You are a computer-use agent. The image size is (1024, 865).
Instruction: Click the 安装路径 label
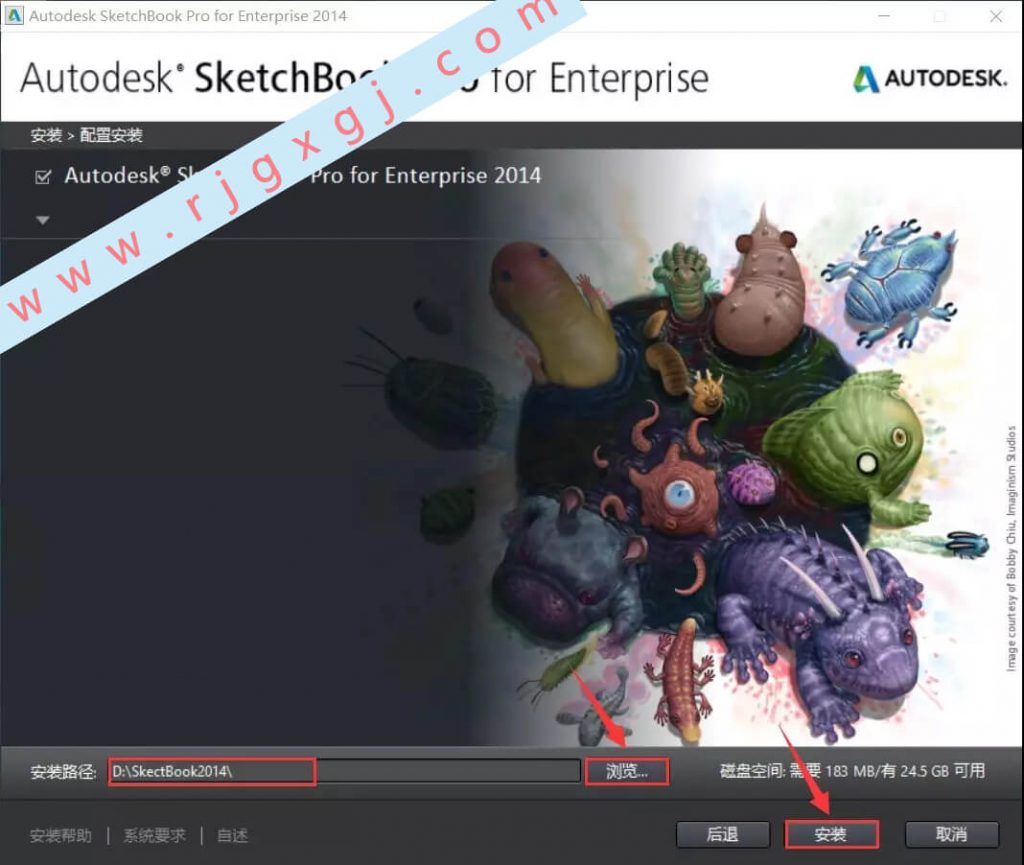[63, 772]
